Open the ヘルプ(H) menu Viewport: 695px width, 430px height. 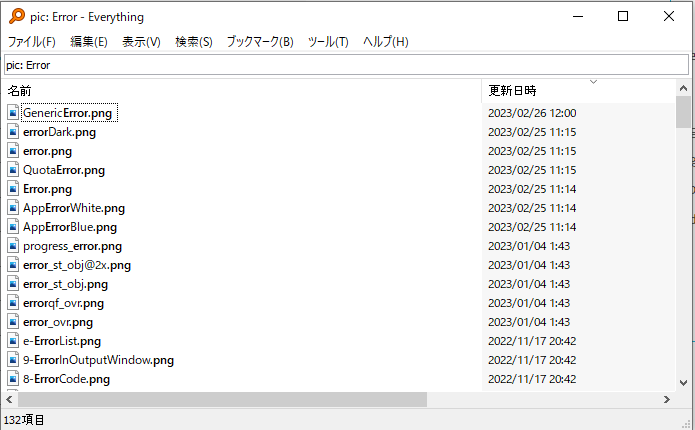click(386, 42)
